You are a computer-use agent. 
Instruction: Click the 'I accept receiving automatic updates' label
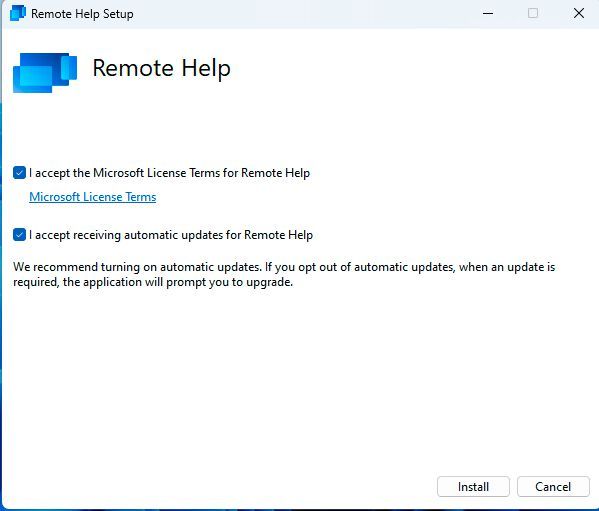coord(171,234)
